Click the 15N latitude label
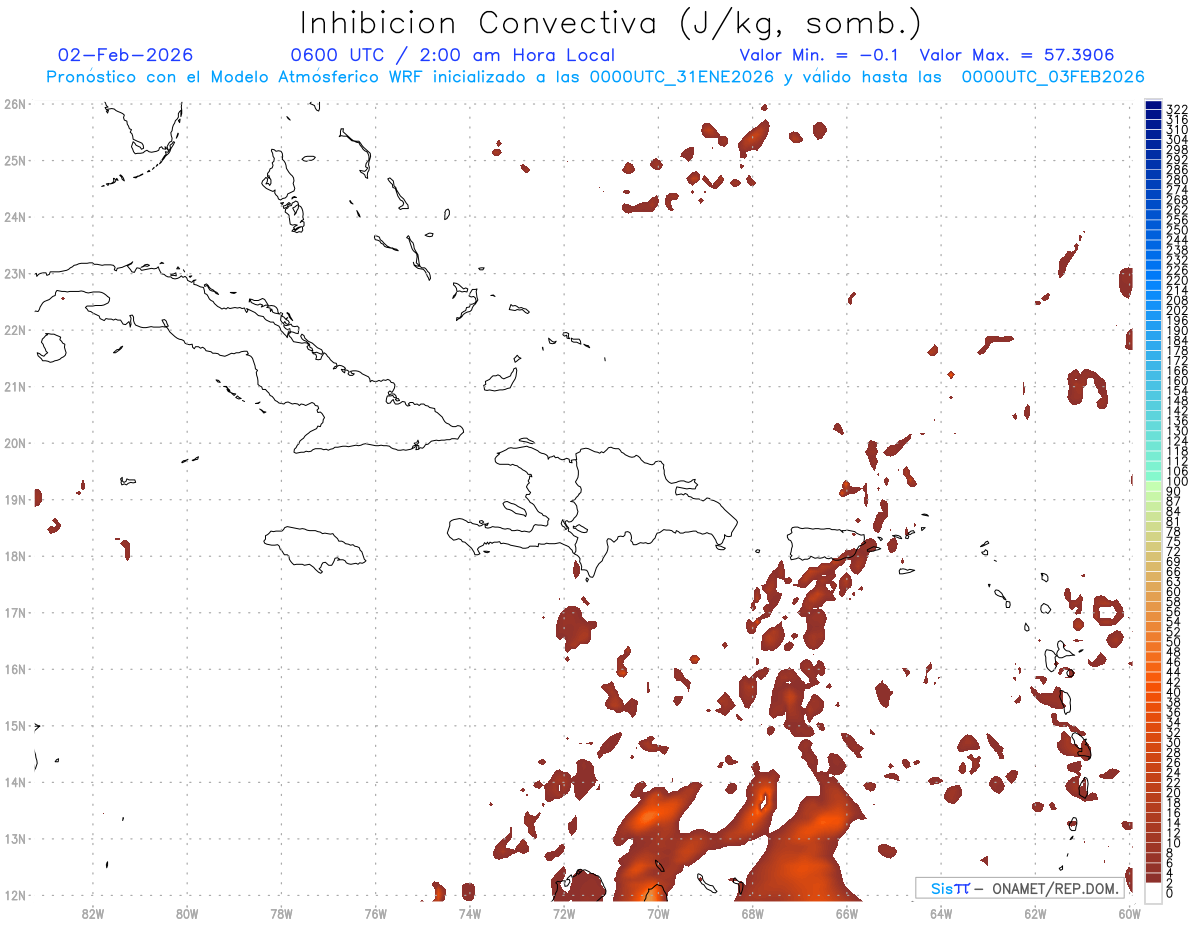This screenshot has width=1200, height=927. [15, 725]
